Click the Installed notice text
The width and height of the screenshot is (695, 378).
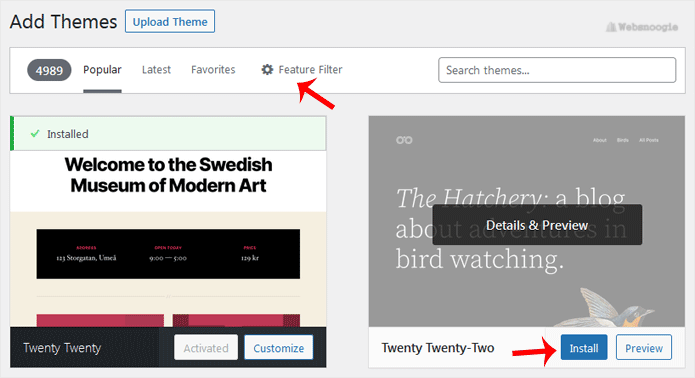[68, 134]
